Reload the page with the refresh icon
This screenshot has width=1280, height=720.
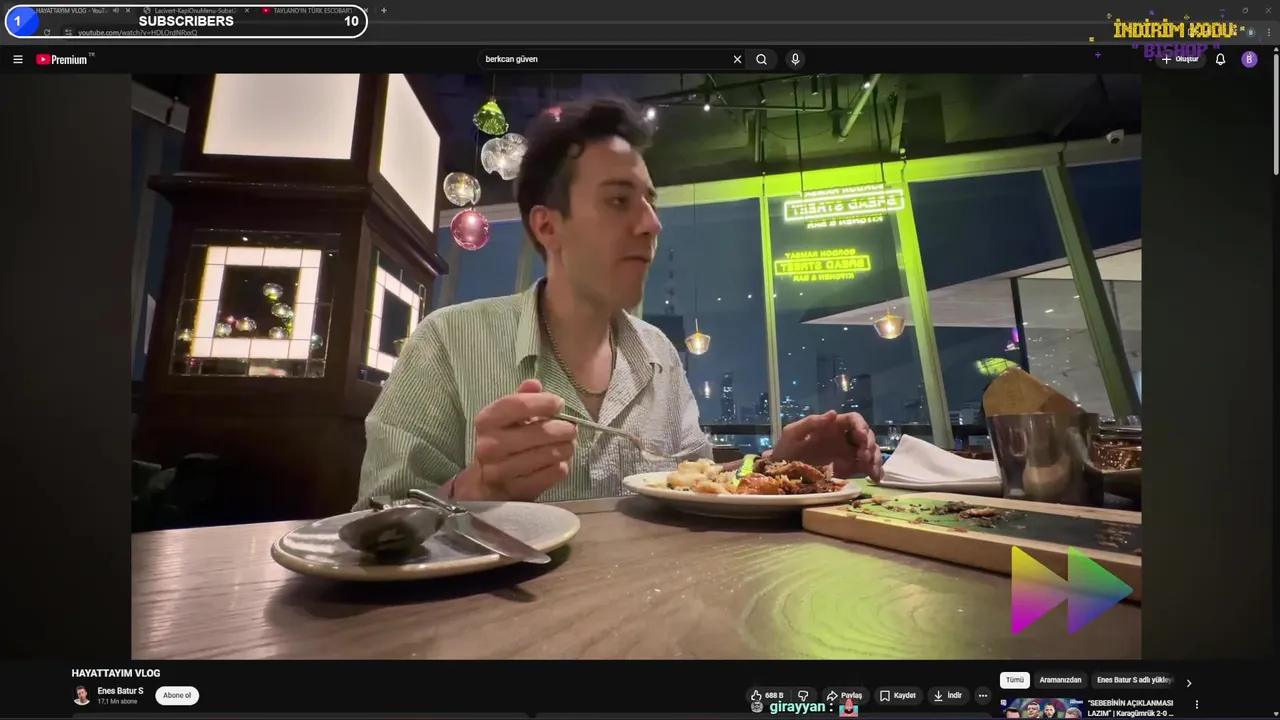(x=46, y=32)
